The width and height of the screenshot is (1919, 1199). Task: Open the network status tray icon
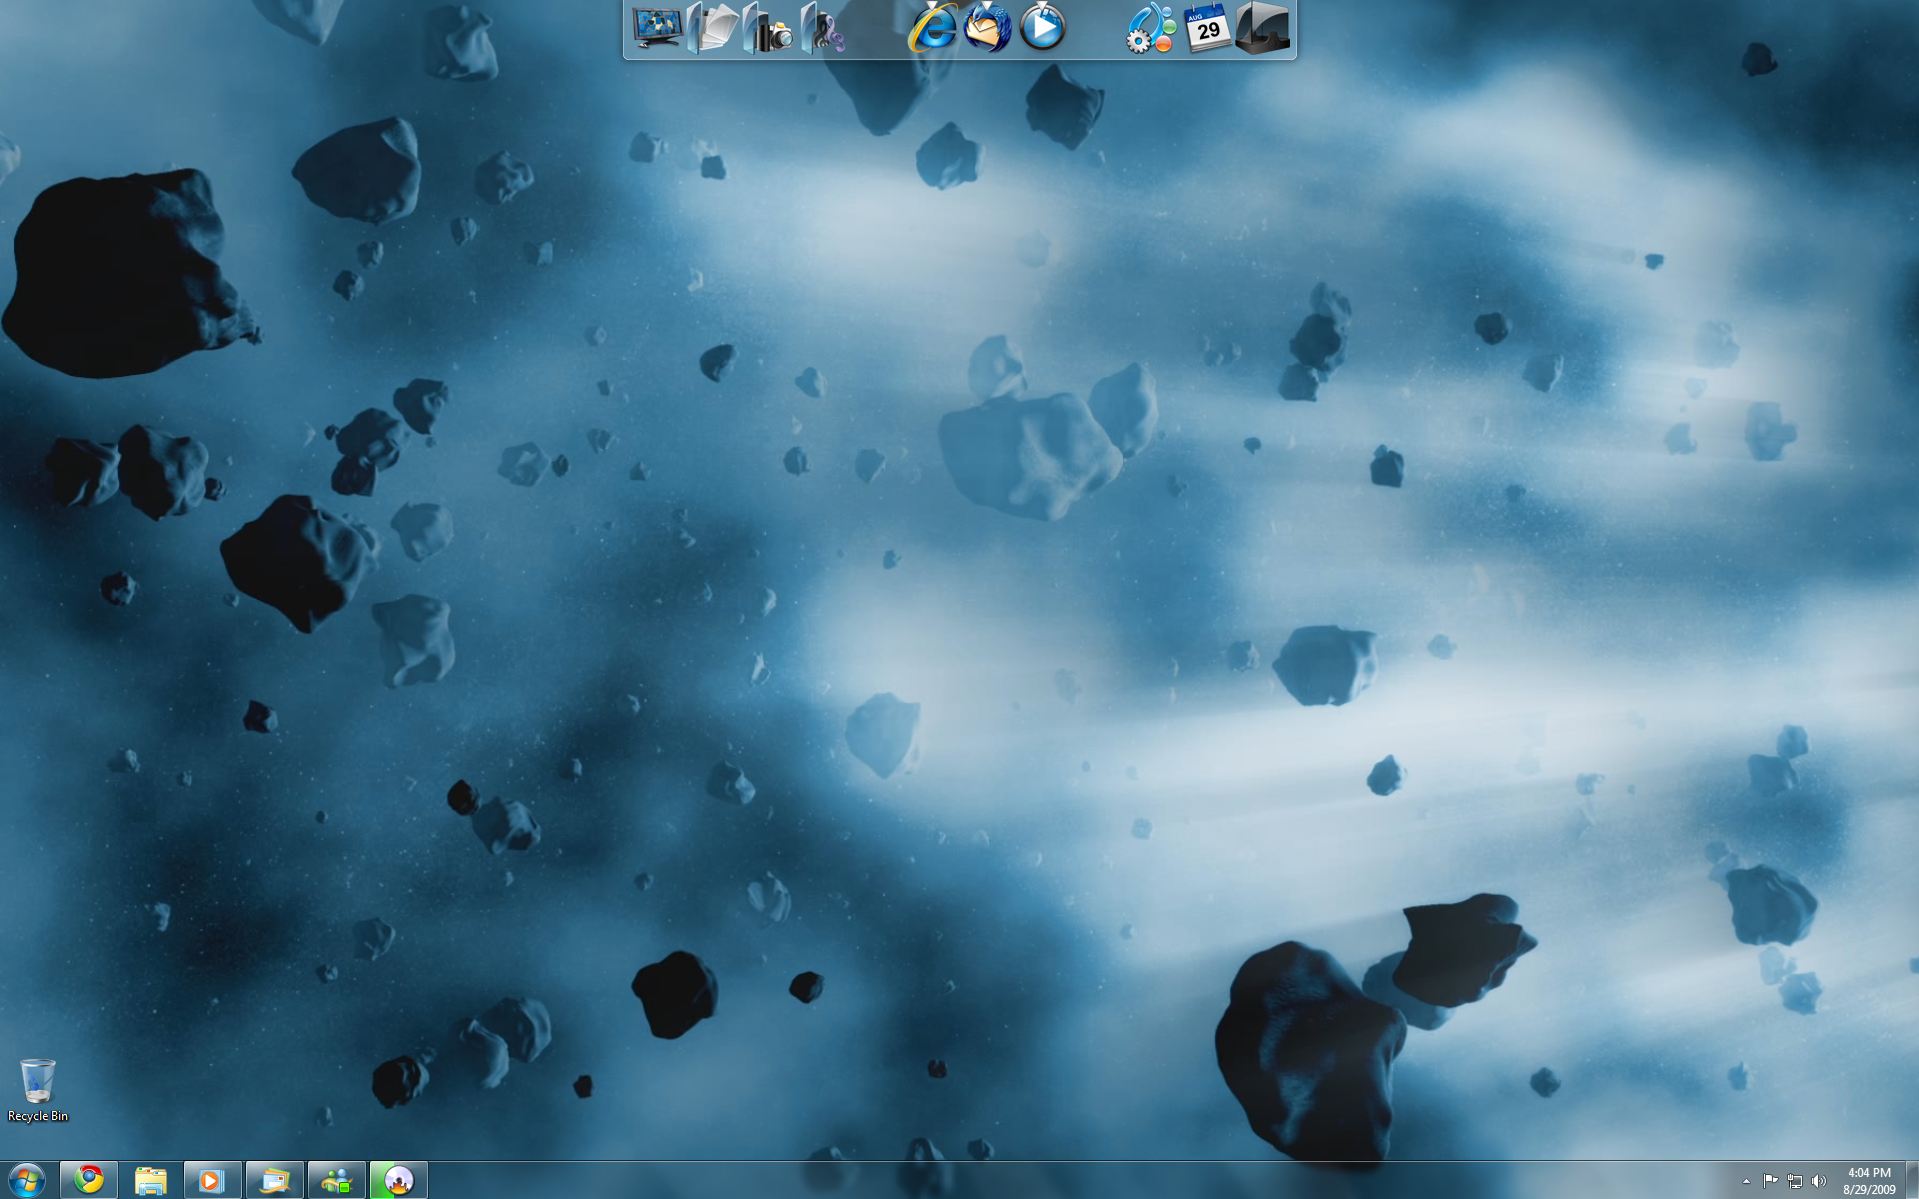click(x=1795, y=1181)
